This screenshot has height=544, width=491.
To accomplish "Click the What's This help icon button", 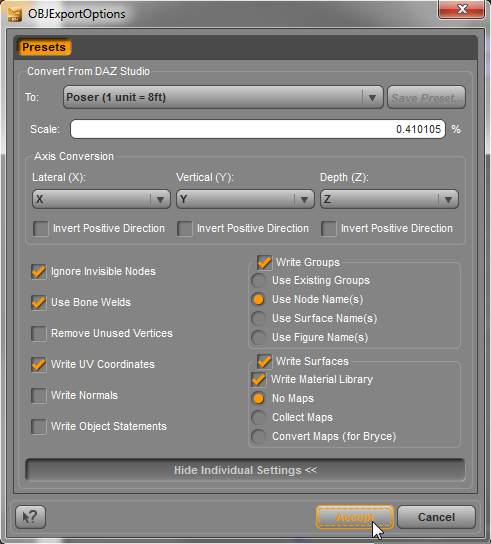I will click(x=31, y=517).
